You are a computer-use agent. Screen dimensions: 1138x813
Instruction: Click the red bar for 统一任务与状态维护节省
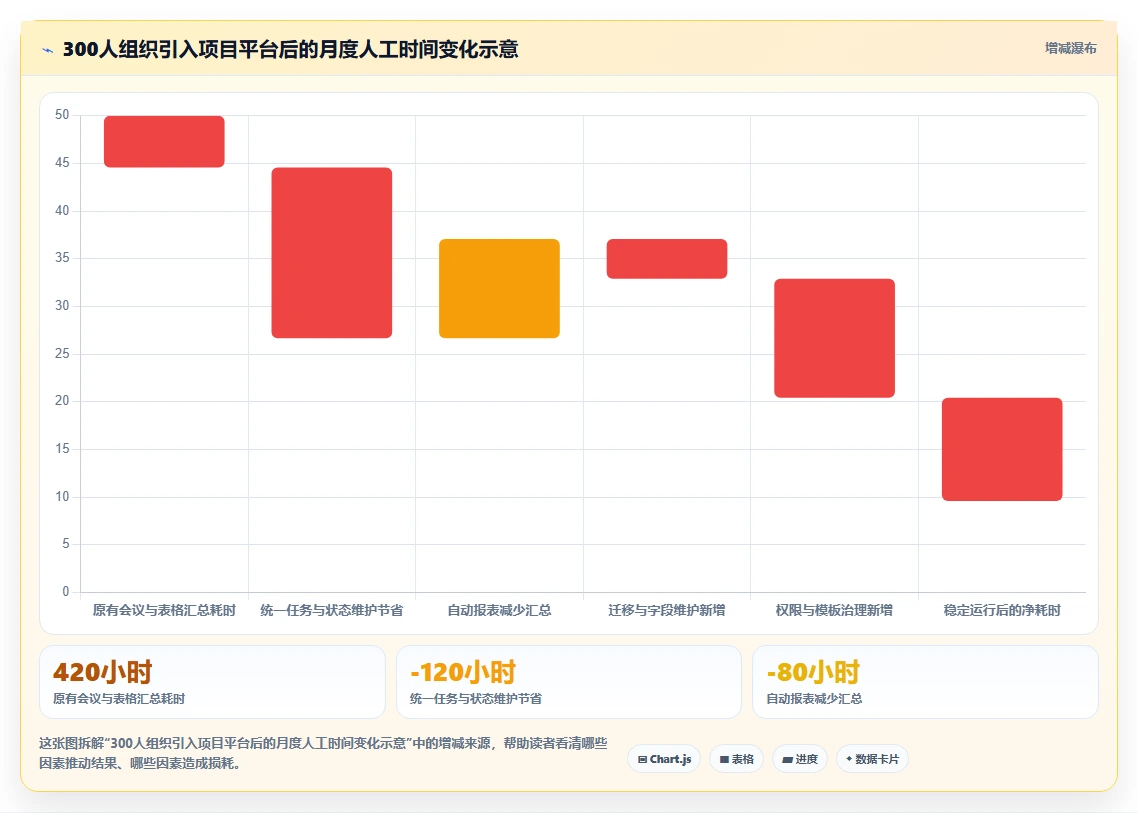(332, 253)
